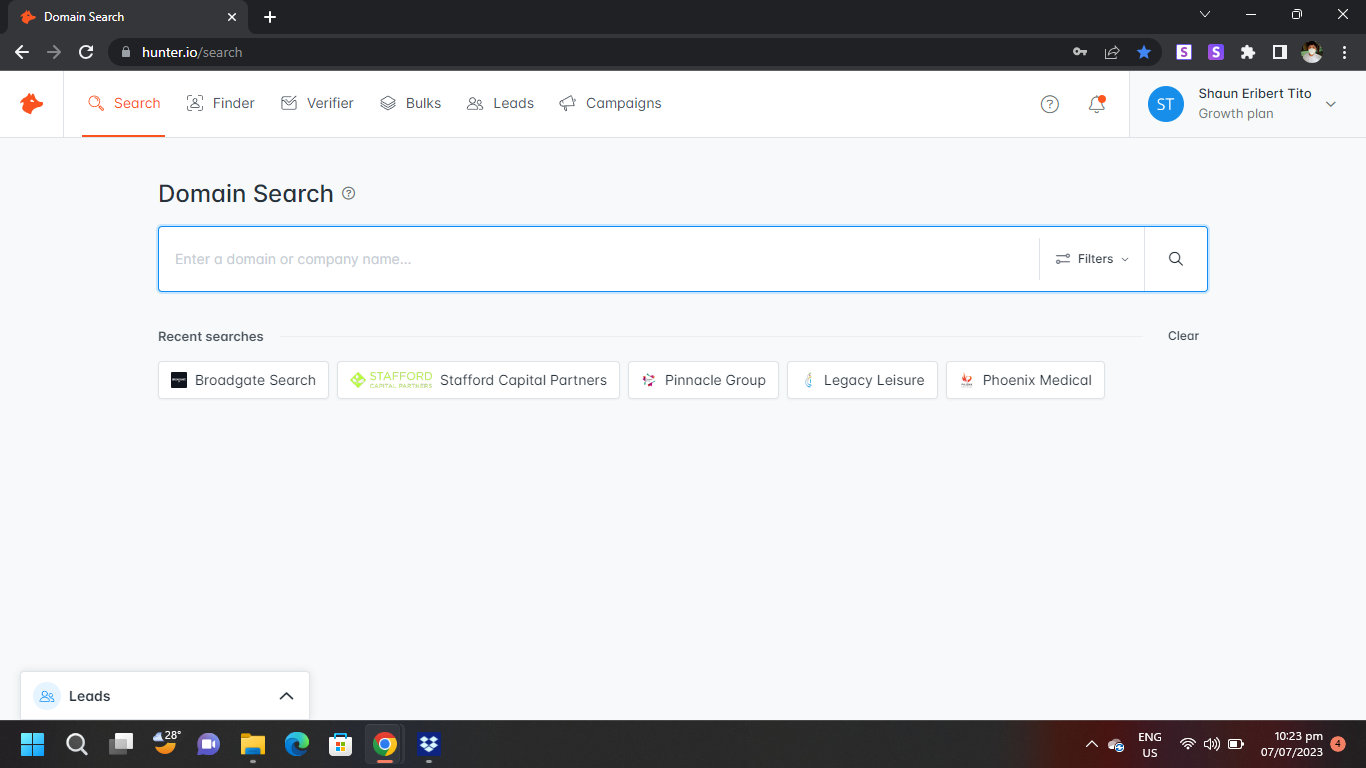Show hidden system tray icons
Viewport: 1366px width, 768px height.
pos(1091,744)
